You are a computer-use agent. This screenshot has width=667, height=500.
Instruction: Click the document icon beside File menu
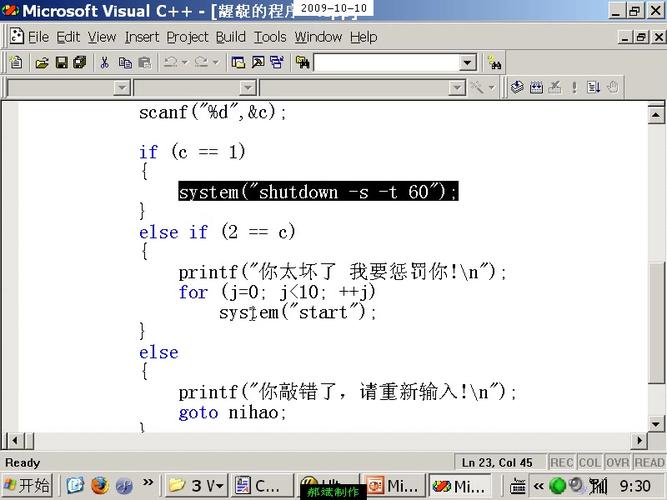click(17, 37)
